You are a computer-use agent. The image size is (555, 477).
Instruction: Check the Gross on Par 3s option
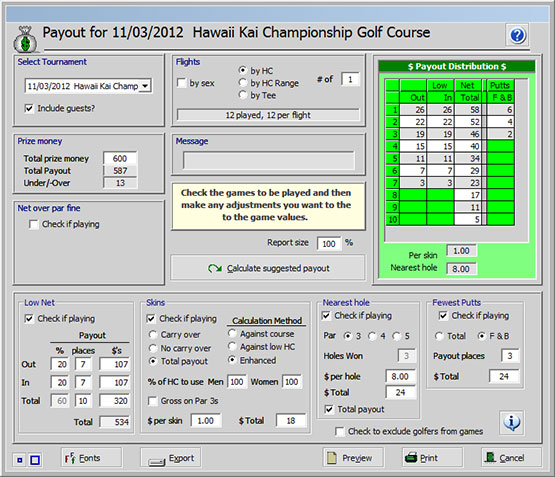[153, 401]
